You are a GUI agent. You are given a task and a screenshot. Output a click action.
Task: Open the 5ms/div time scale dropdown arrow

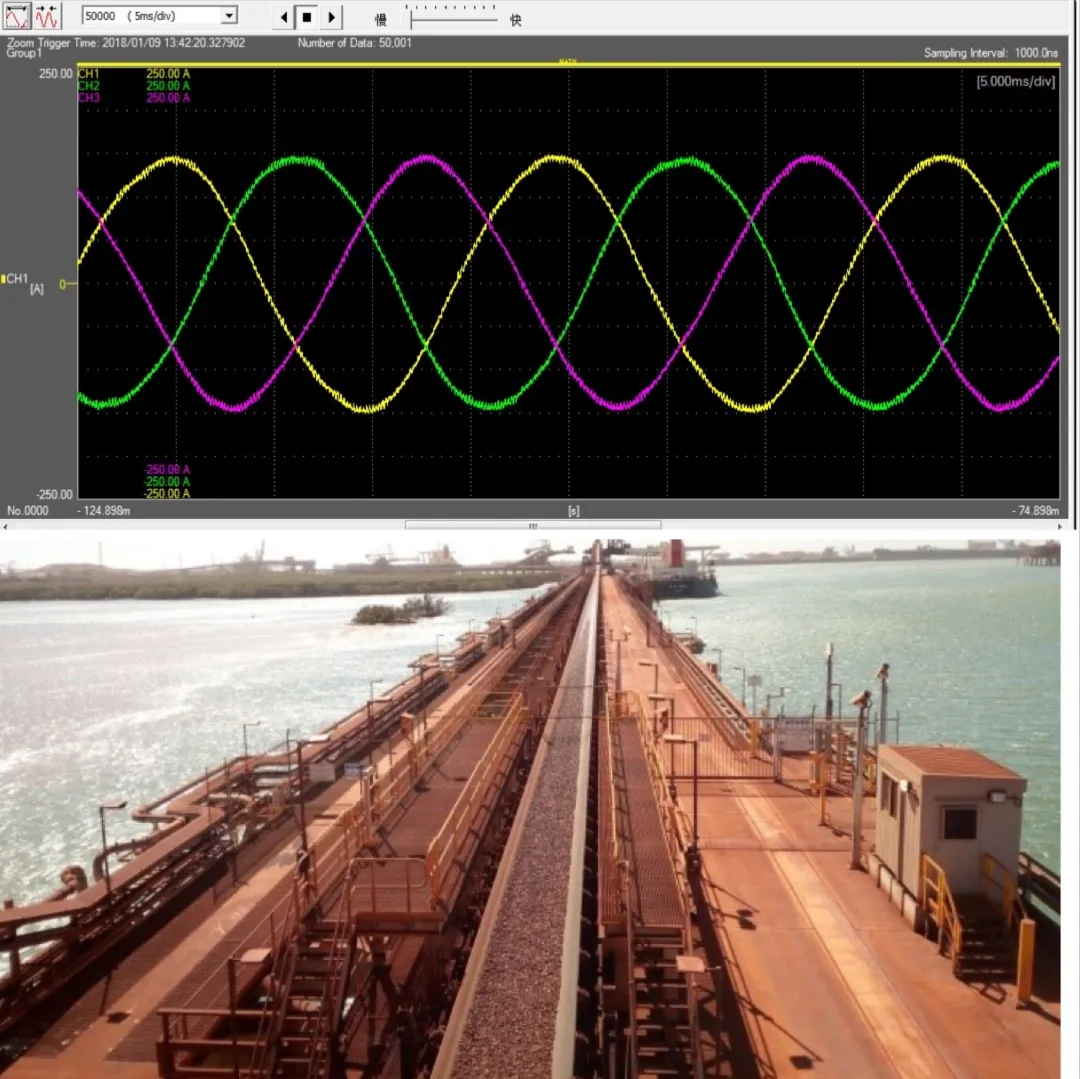click(229, 16)
